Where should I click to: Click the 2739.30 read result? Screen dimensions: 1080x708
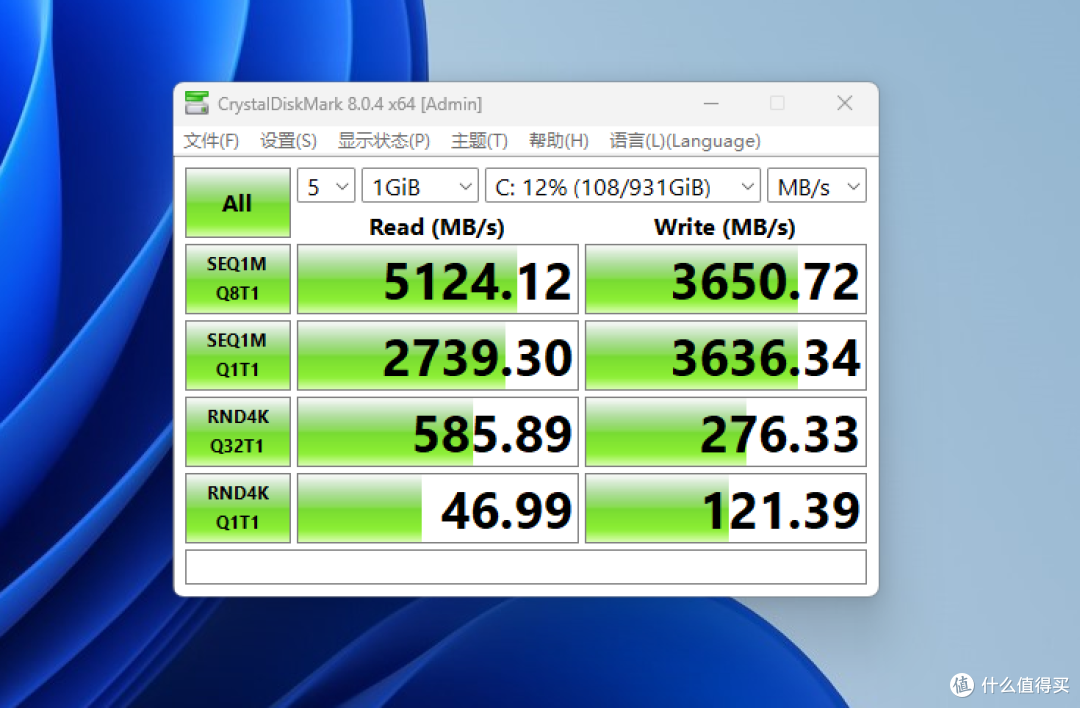tap(437, 355)
